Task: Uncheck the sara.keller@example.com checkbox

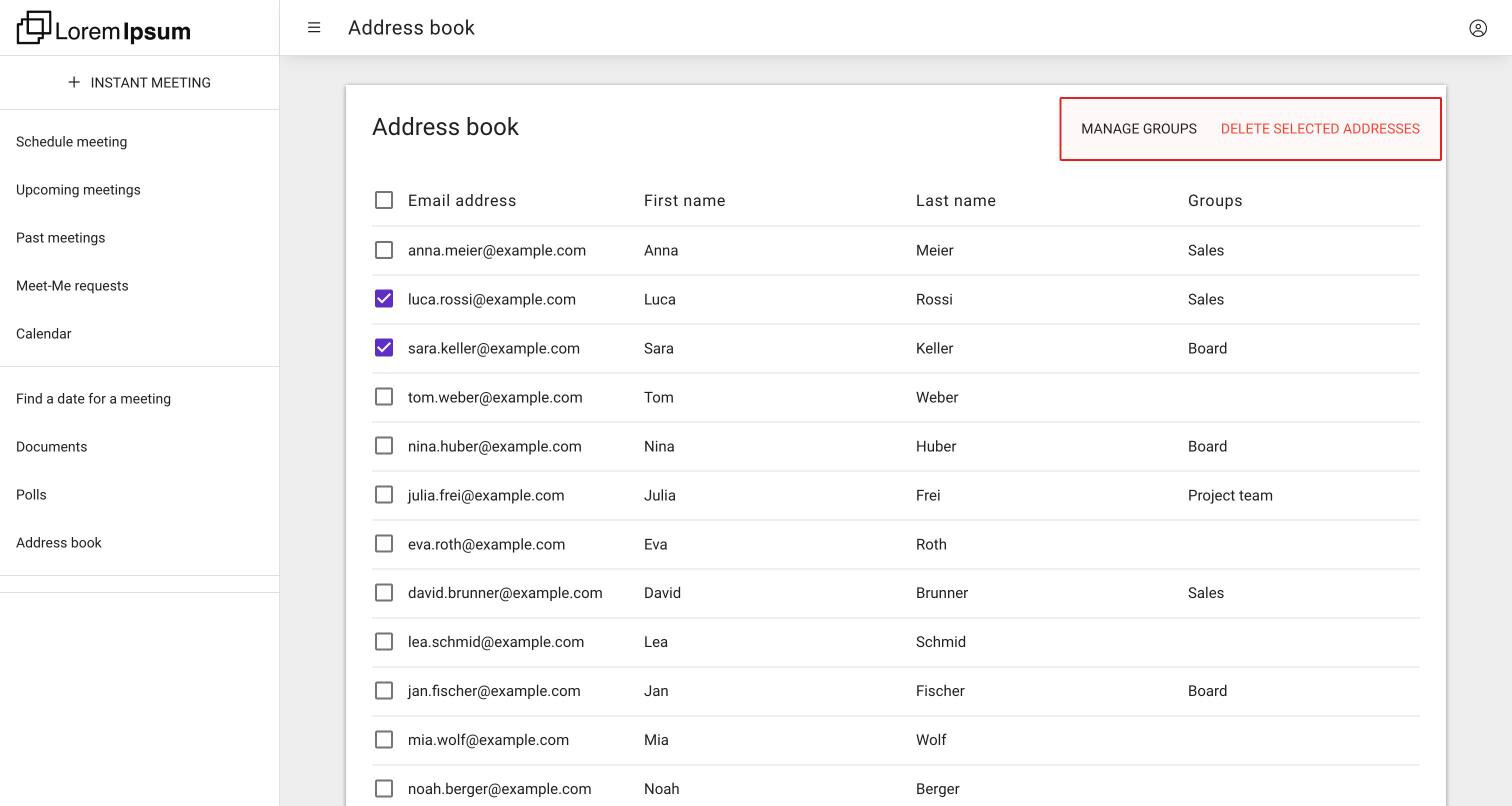Action: click(384, 348)
